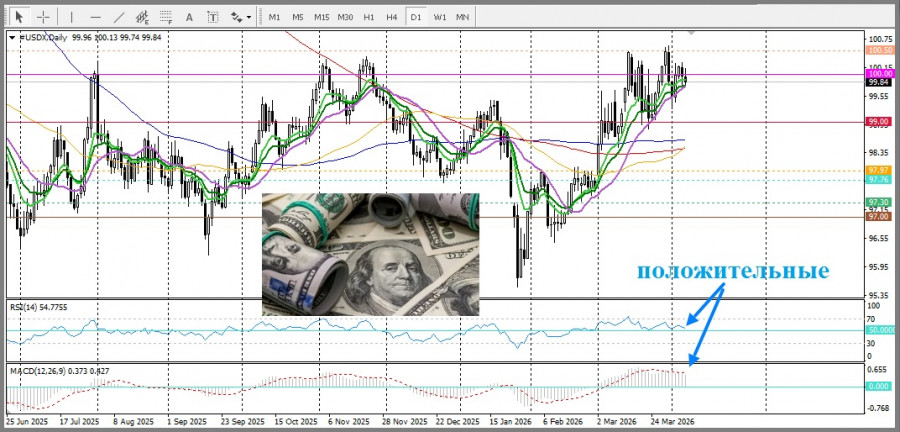Click the grey chart shift marker at top
The height and width of the screenshot is (432, 900).
tap(692, 34)
